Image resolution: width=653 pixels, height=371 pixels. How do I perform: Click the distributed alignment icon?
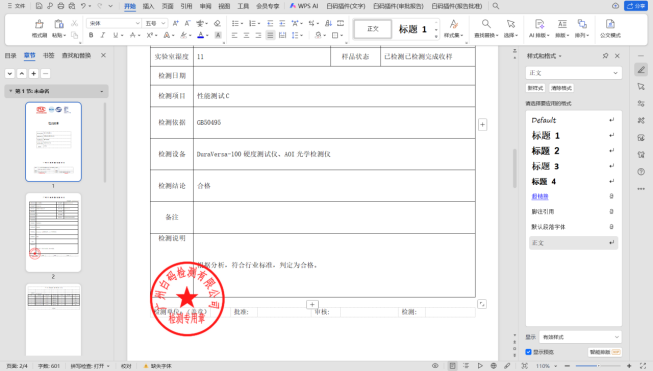[x=282, y=35]
